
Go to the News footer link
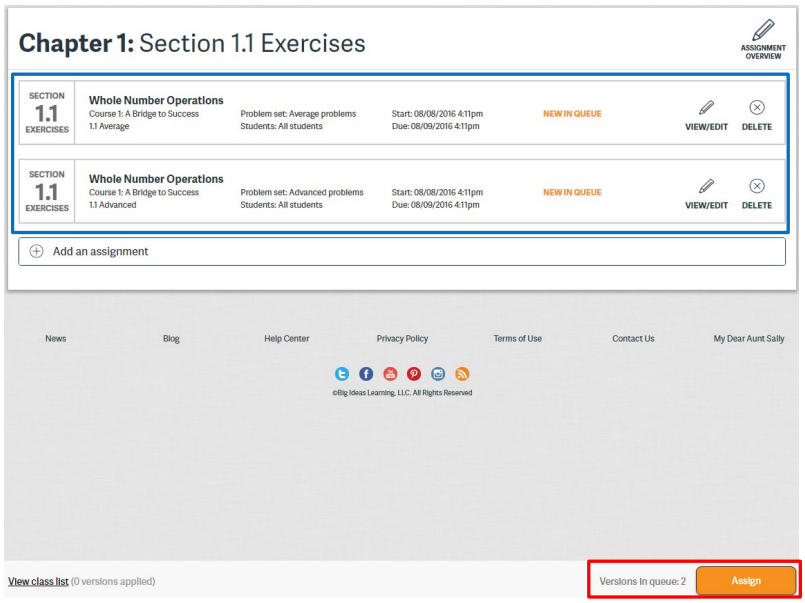(56, 339)
